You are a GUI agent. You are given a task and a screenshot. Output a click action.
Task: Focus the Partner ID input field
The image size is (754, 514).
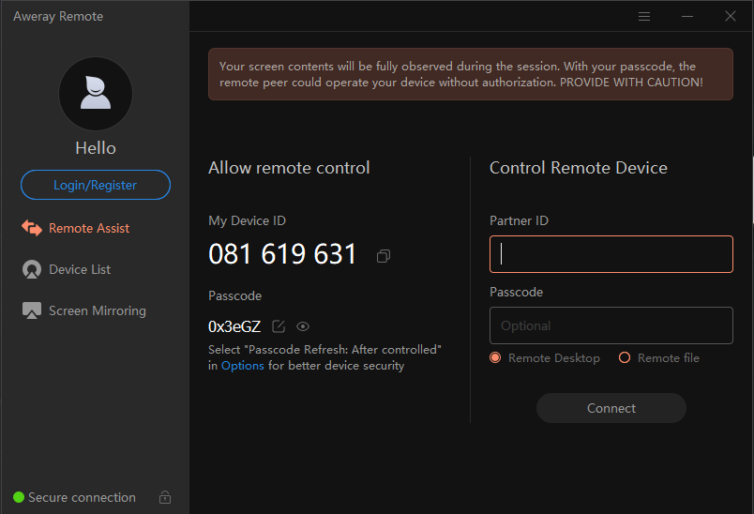point(611,254)
